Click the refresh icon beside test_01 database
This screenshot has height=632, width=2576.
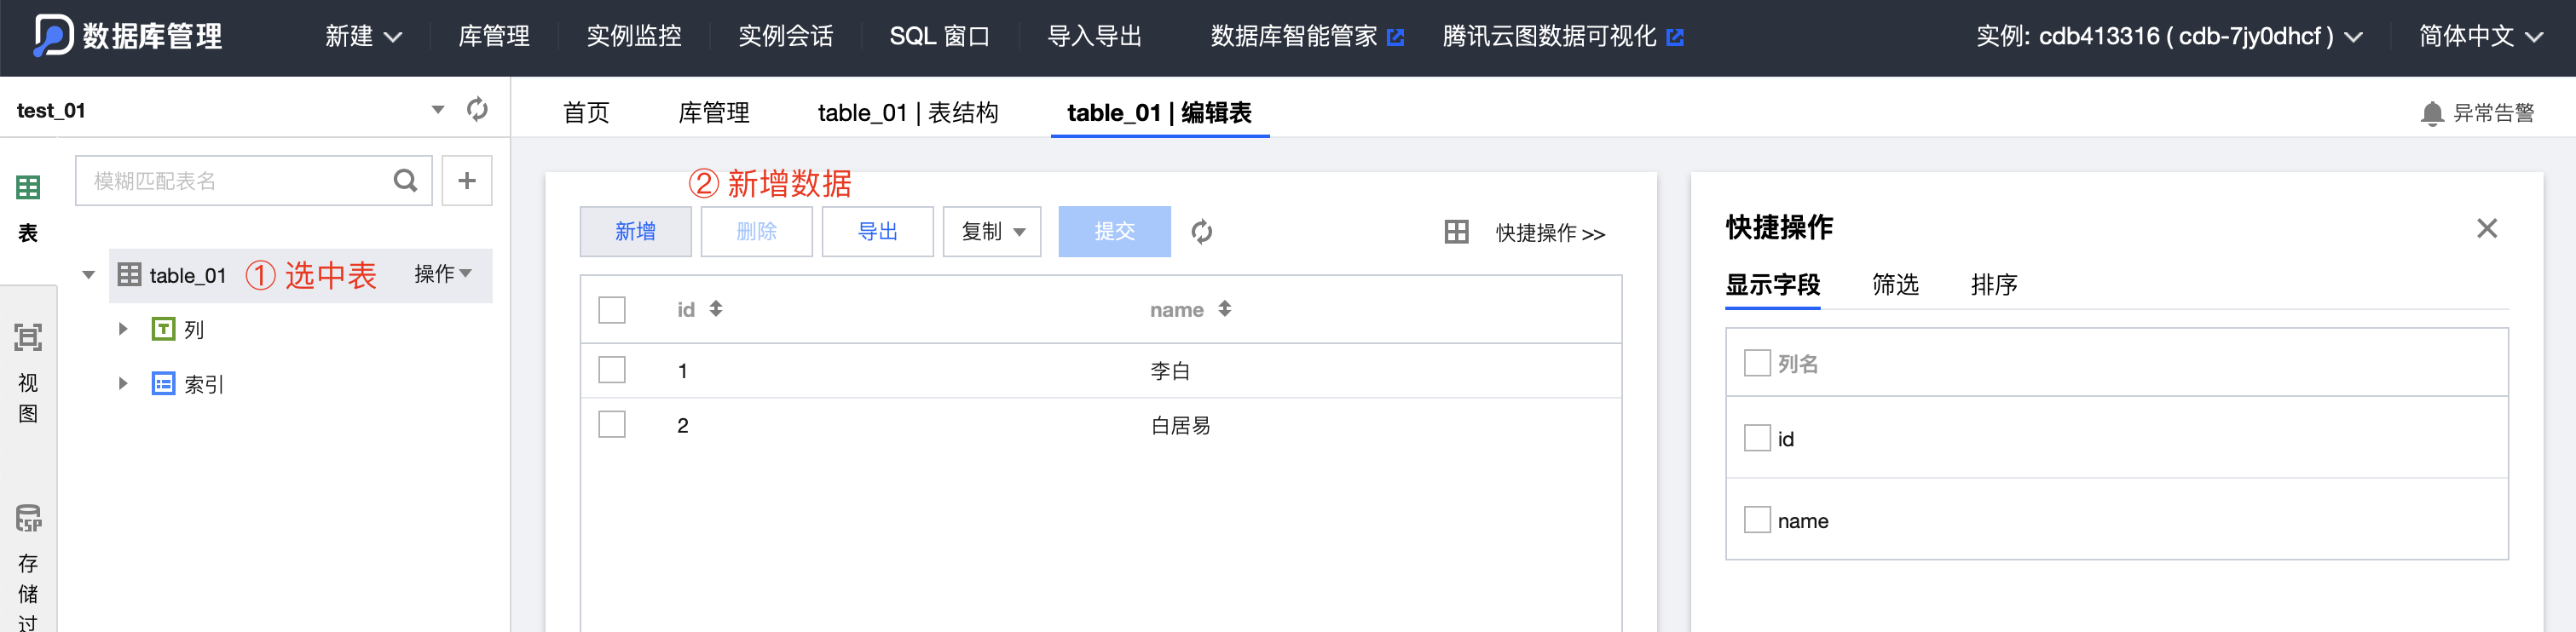tap(477, 109)
